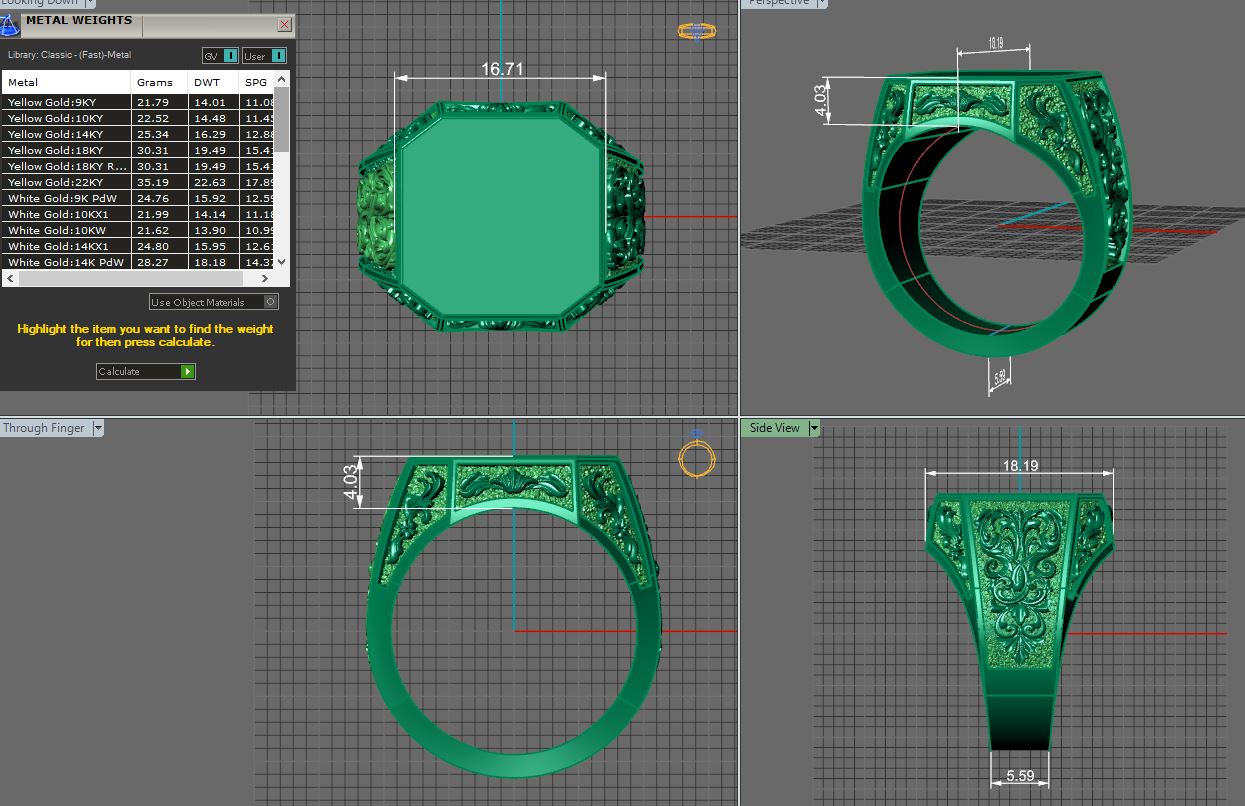
Task: Open the Through Finger viewport dropdown
Action: (x=97, y=428)
